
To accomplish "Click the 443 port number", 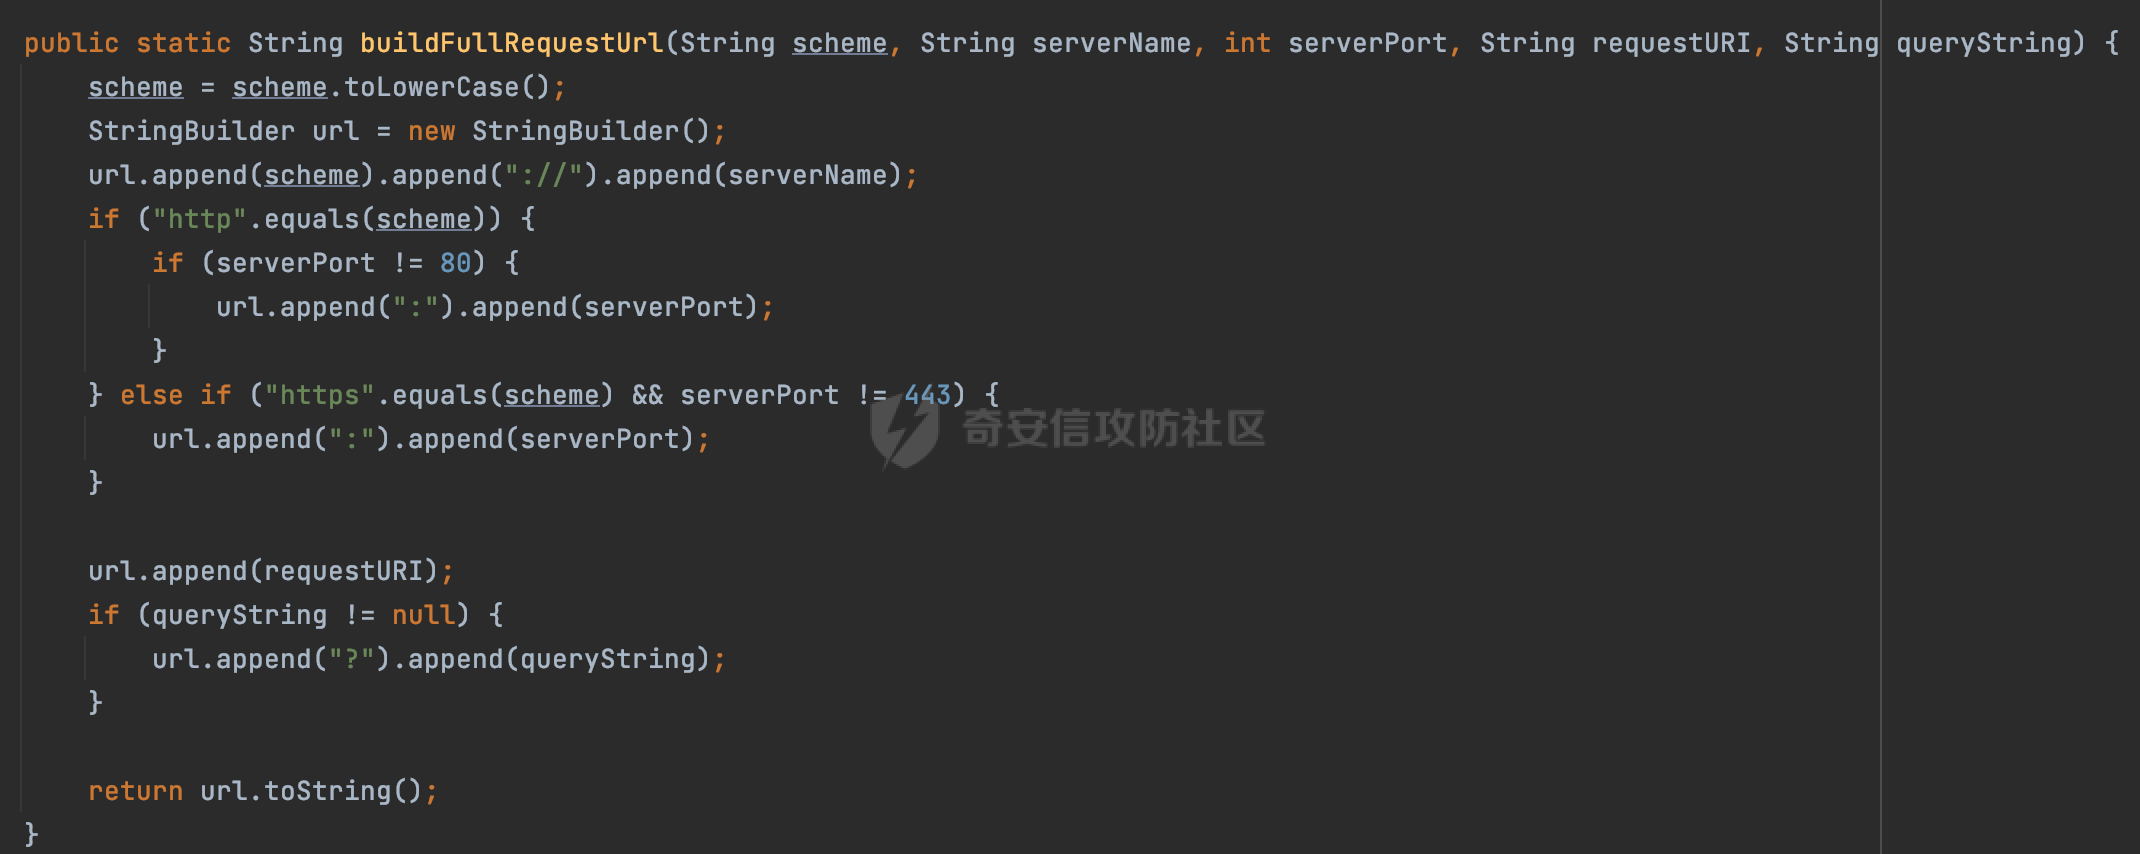I will tap(927, 395).
